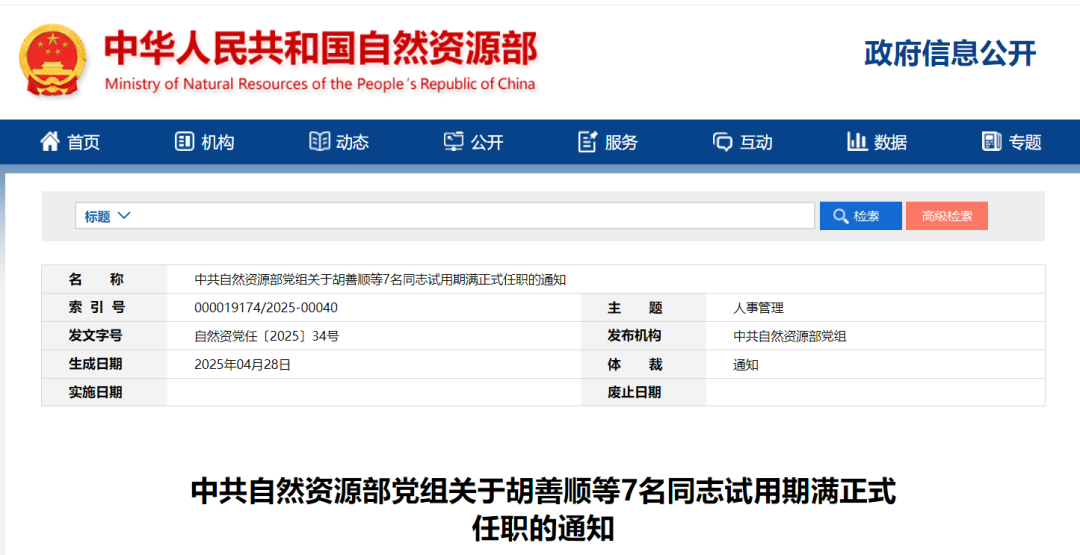The height and width of the screenshot is (555, 1080).
Task: Select index number 000019174/2025-00040
Action: [266, 308]
